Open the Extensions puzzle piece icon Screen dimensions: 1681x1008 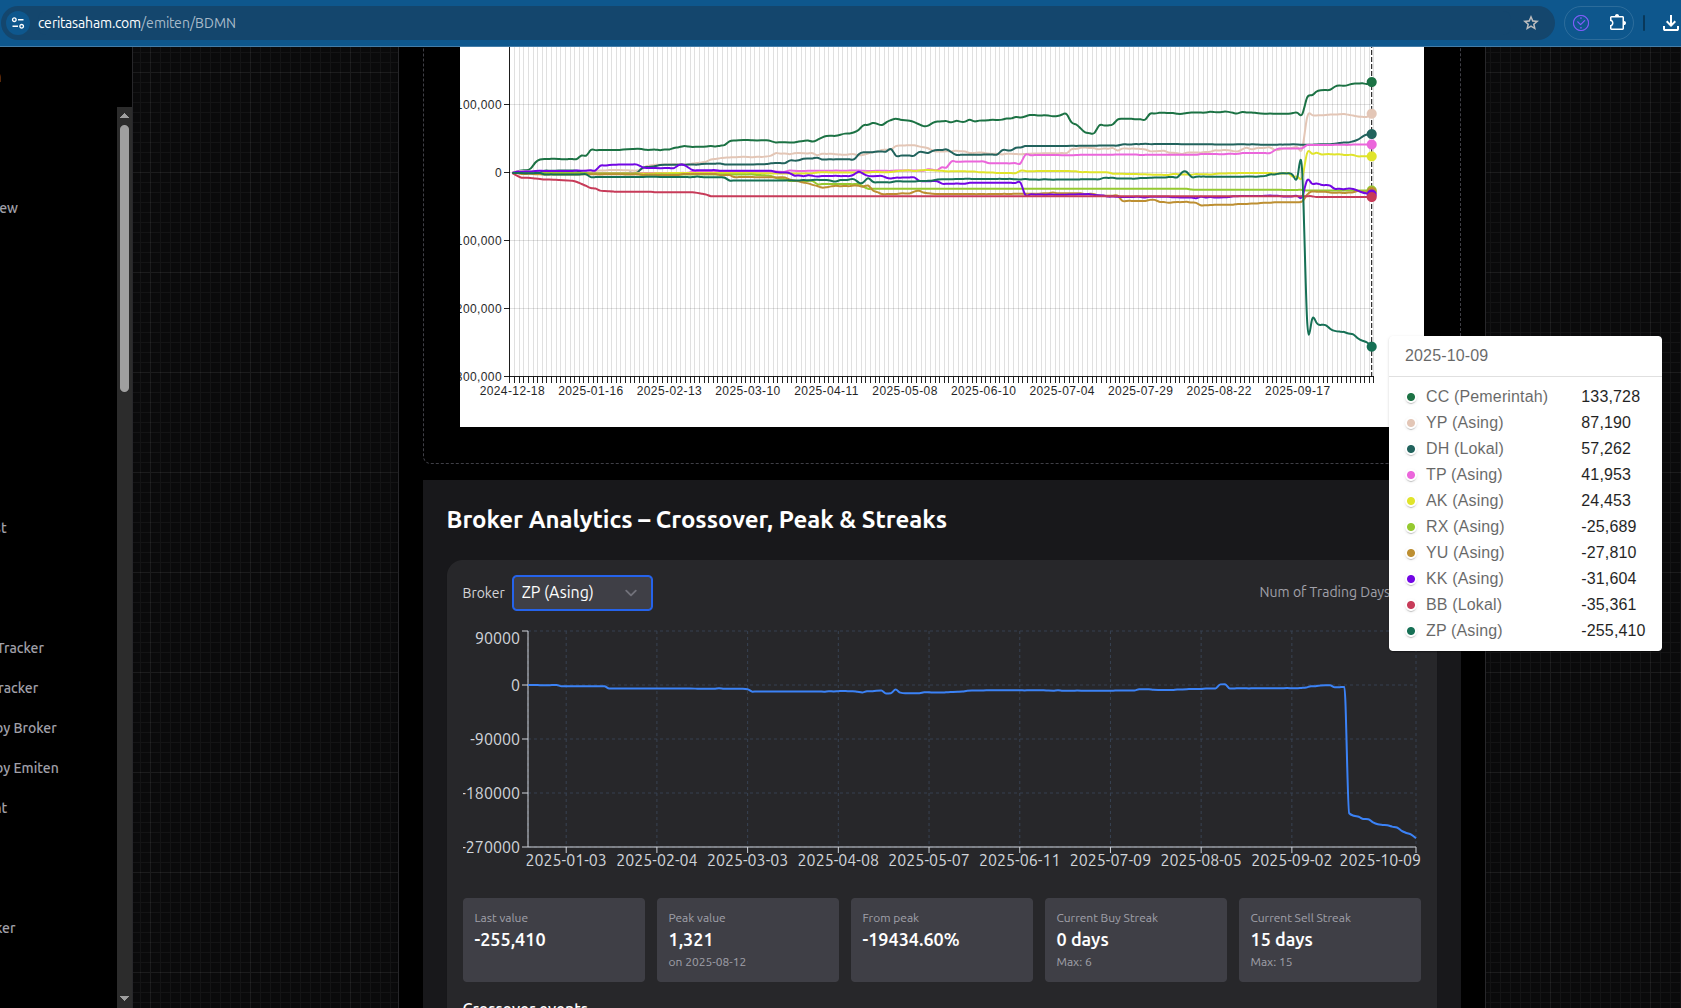(1617, 23)
